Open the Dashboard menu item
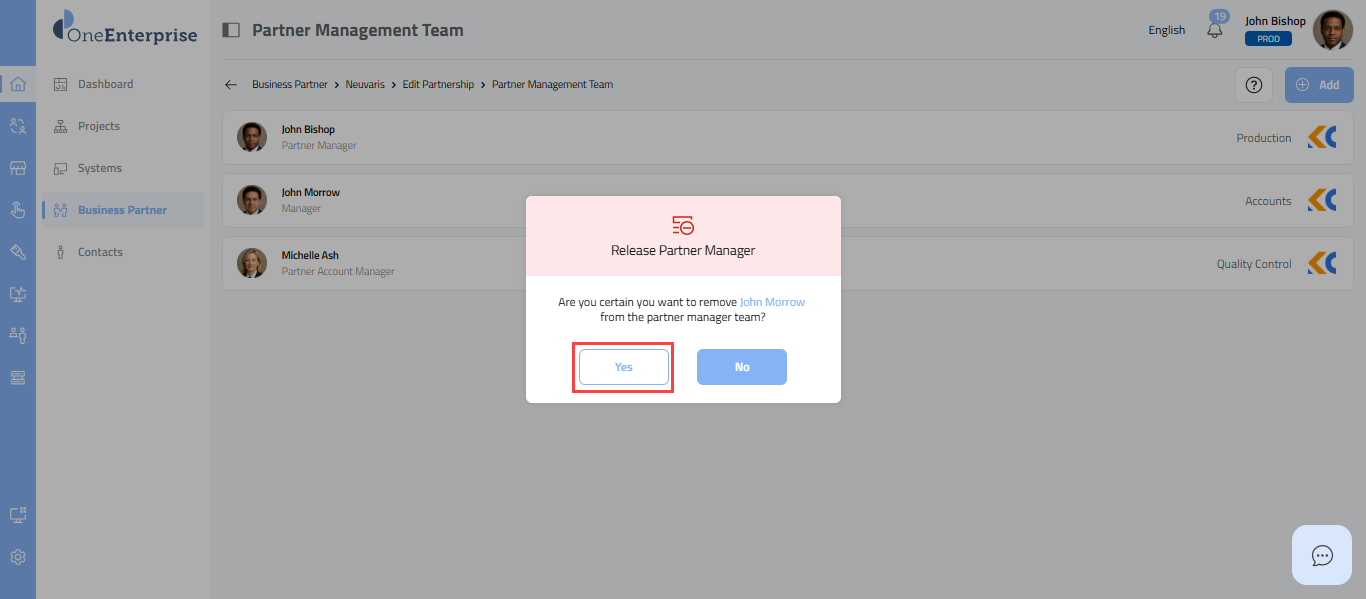The height and width of the screenshot is (599, 1366). click(x=105, y=84)
